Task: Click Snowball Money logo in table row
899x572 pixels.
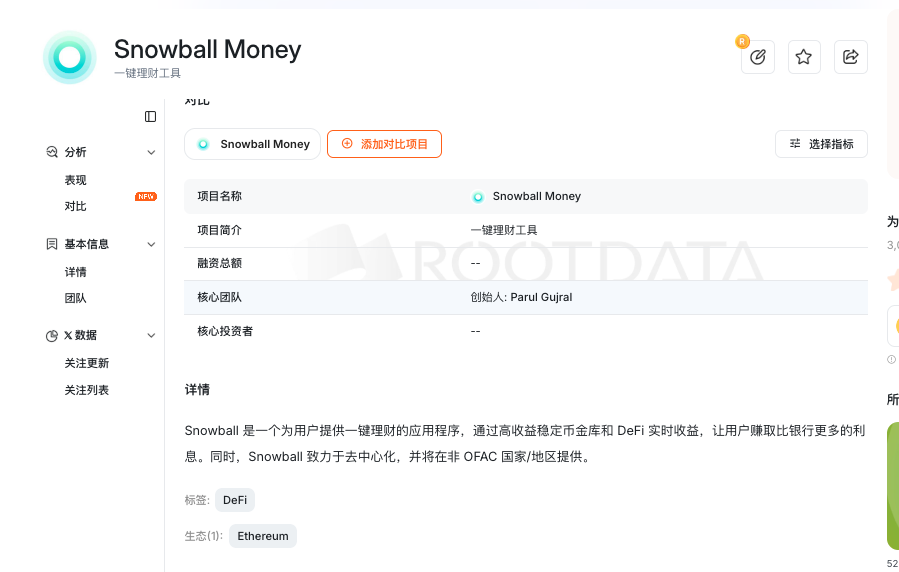Action: [478, 197]
